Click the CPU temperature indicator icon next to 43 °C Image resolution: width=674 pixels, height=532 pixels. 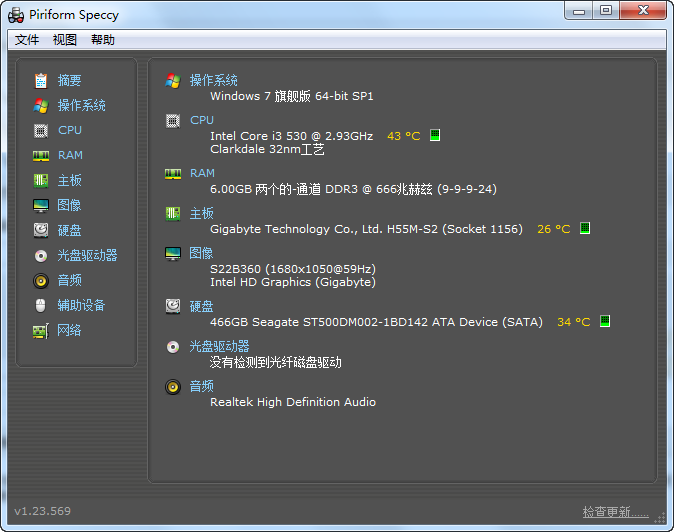(435, 135)
